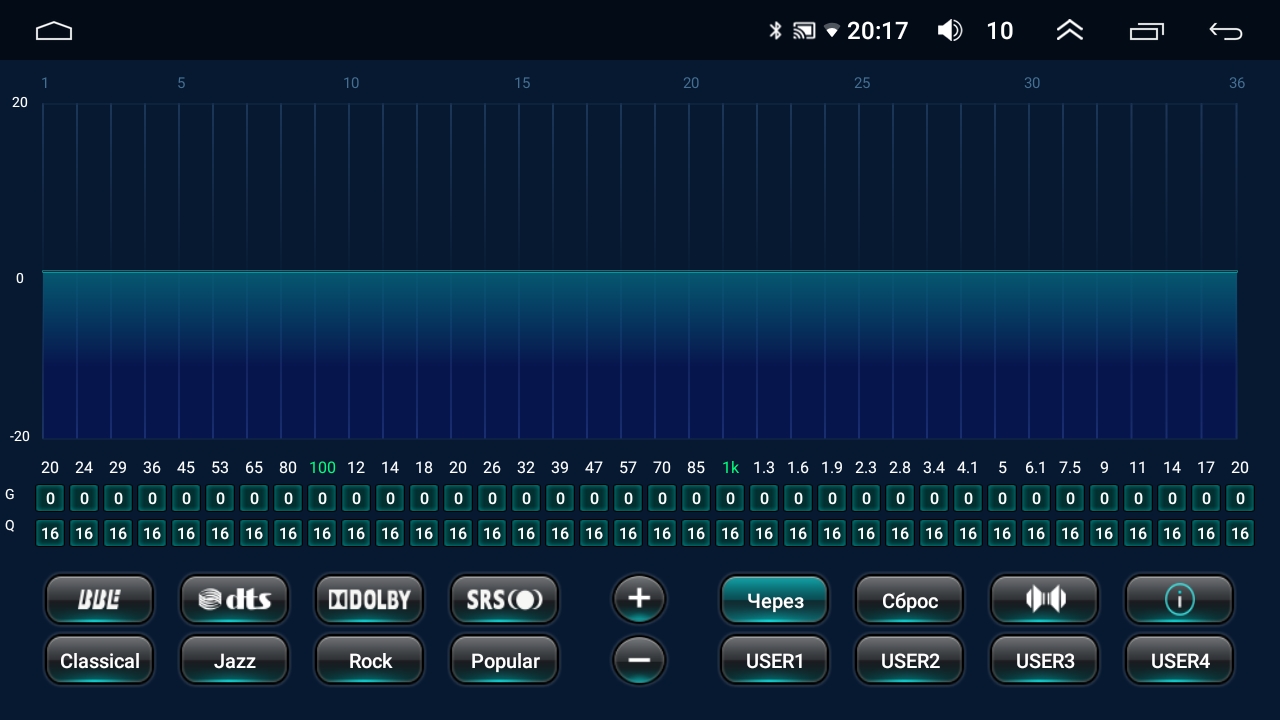Select the 24 frequency label
Screen dimensions: 1280x720
(x=84, y=467)
